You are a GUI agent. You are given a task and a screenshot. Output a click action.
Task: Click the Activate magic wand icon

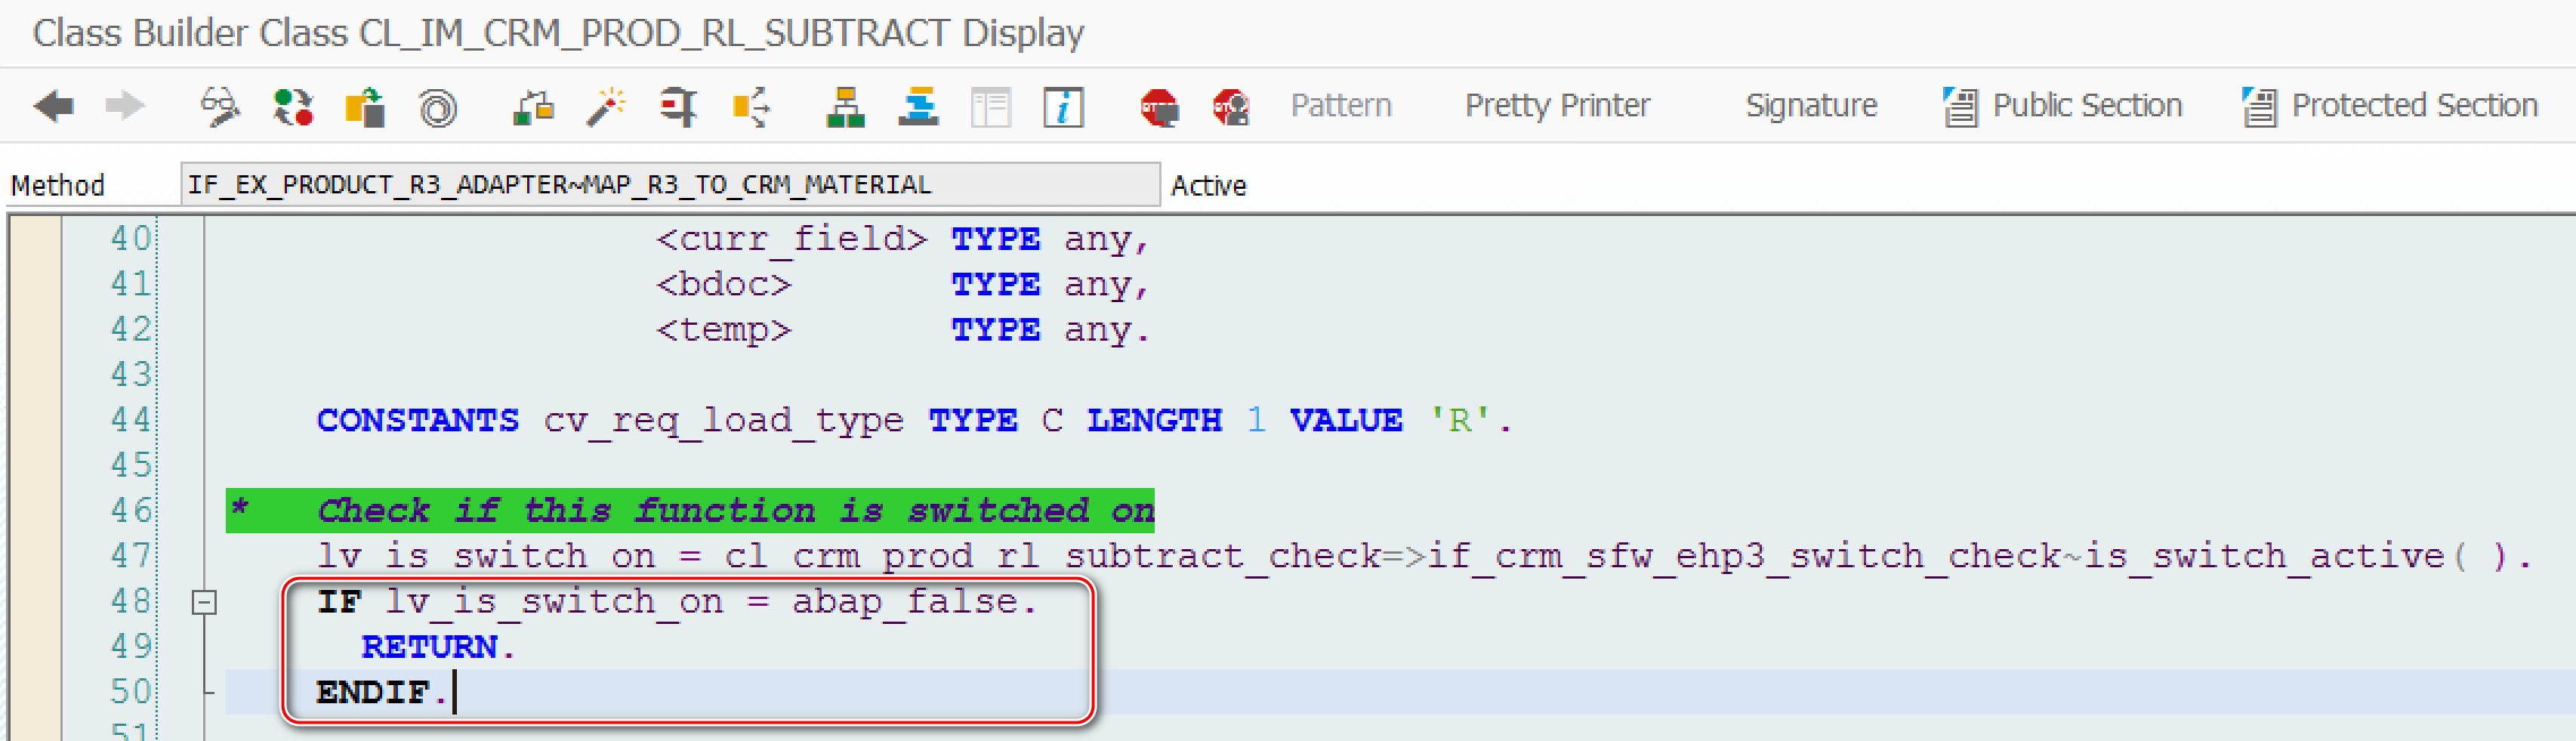[606, 106]
